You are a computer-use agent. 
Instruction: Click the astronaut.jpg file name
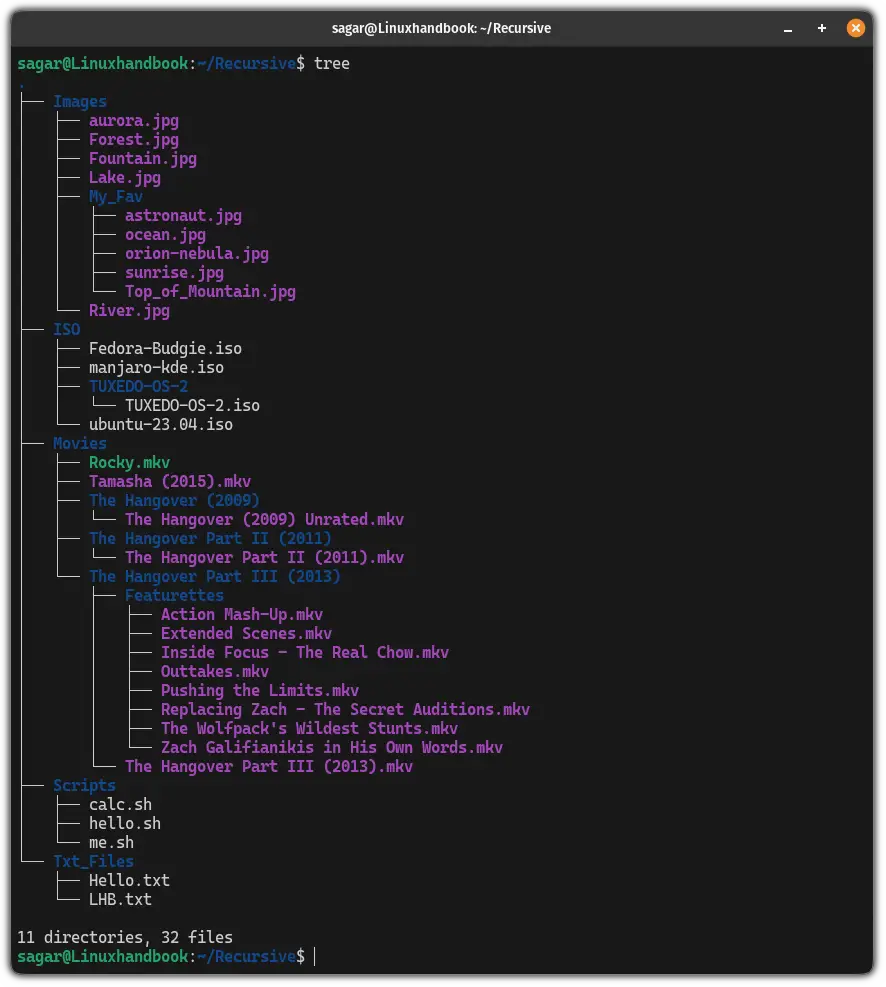(x=183, y=215)
